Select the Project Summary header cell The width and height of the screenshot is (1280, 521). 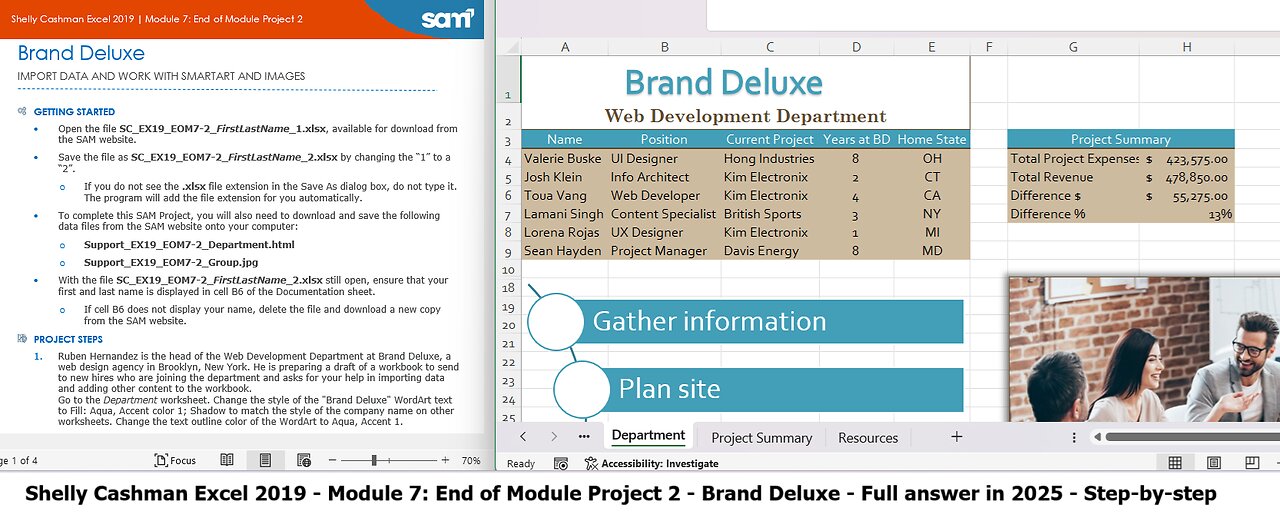1121,140
